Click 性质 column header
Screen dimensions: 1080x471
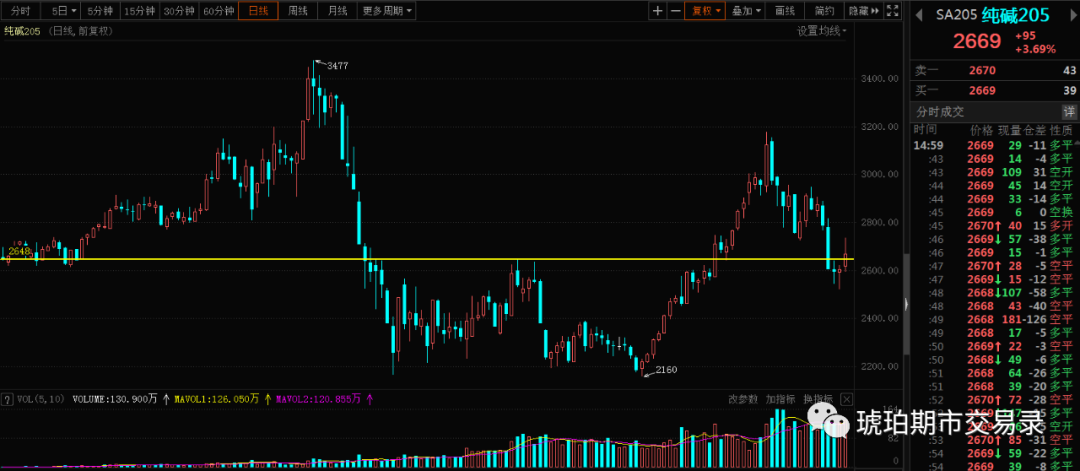click(1062, 130)
